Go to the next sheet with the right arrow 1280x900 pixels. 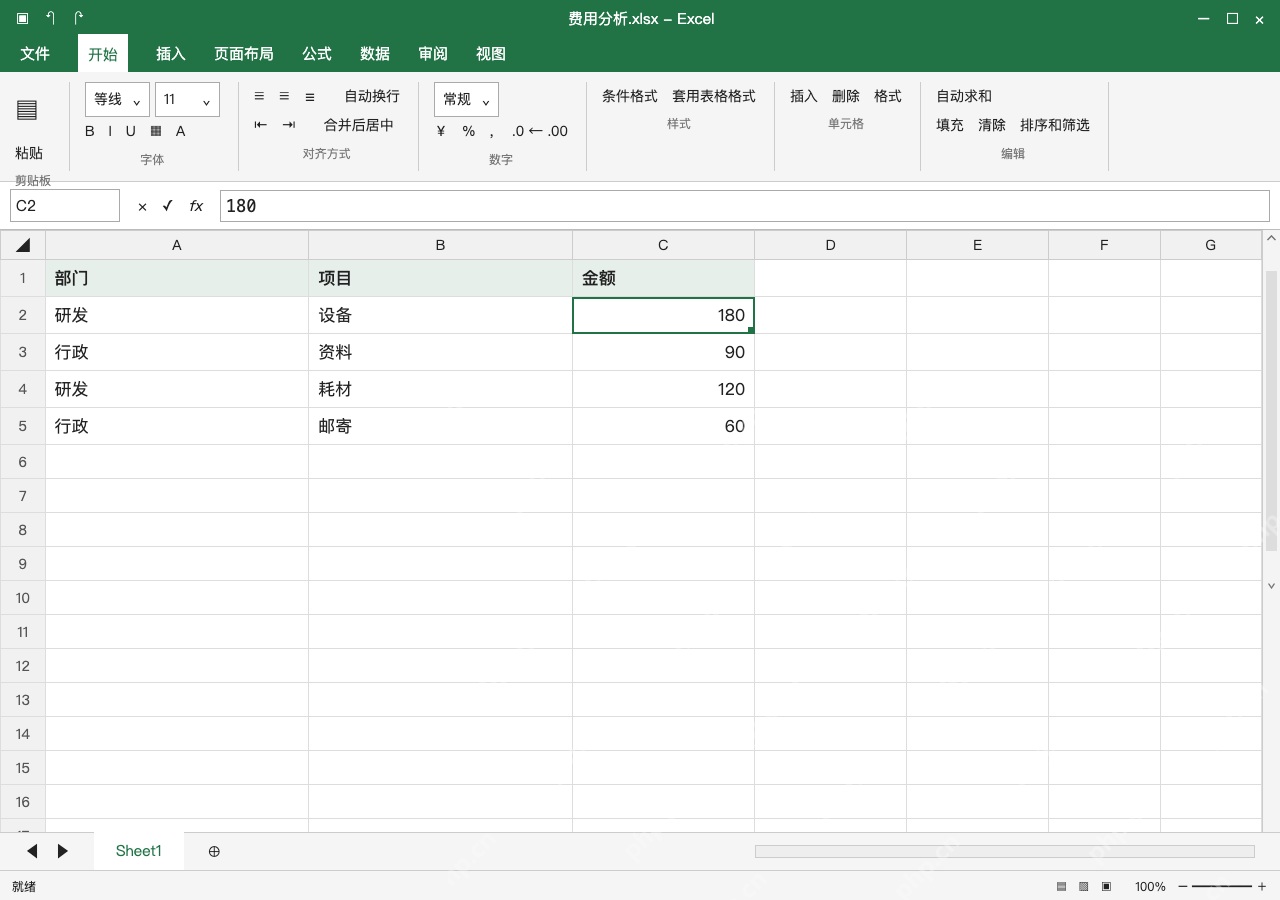(x=63, y=851)
